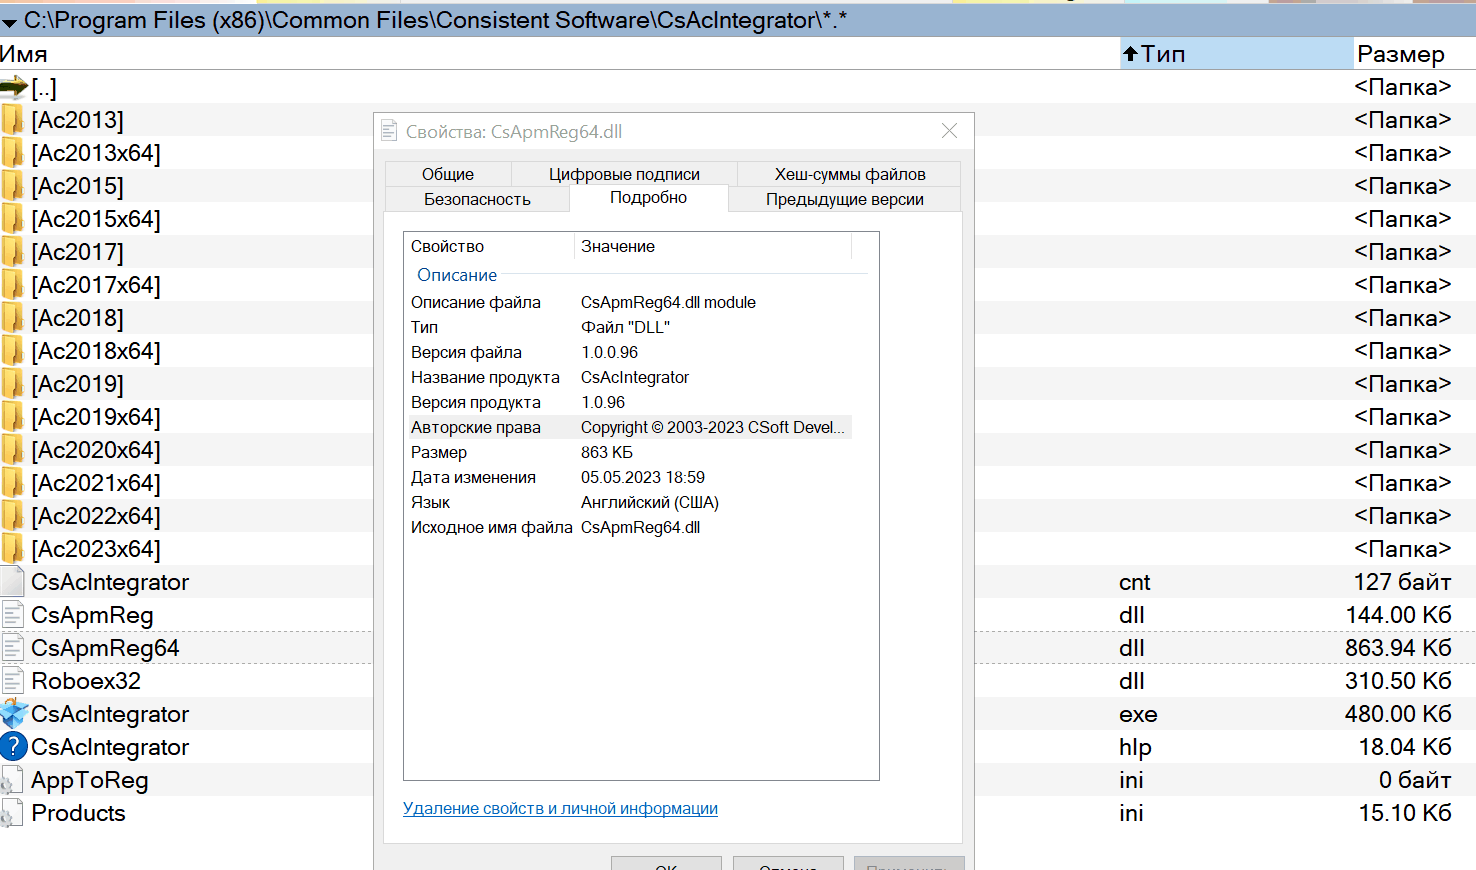This screenshot has width=1476, height=870.
Task: Click the parent directory up-arrow icon
Action: tap(14, 88)
